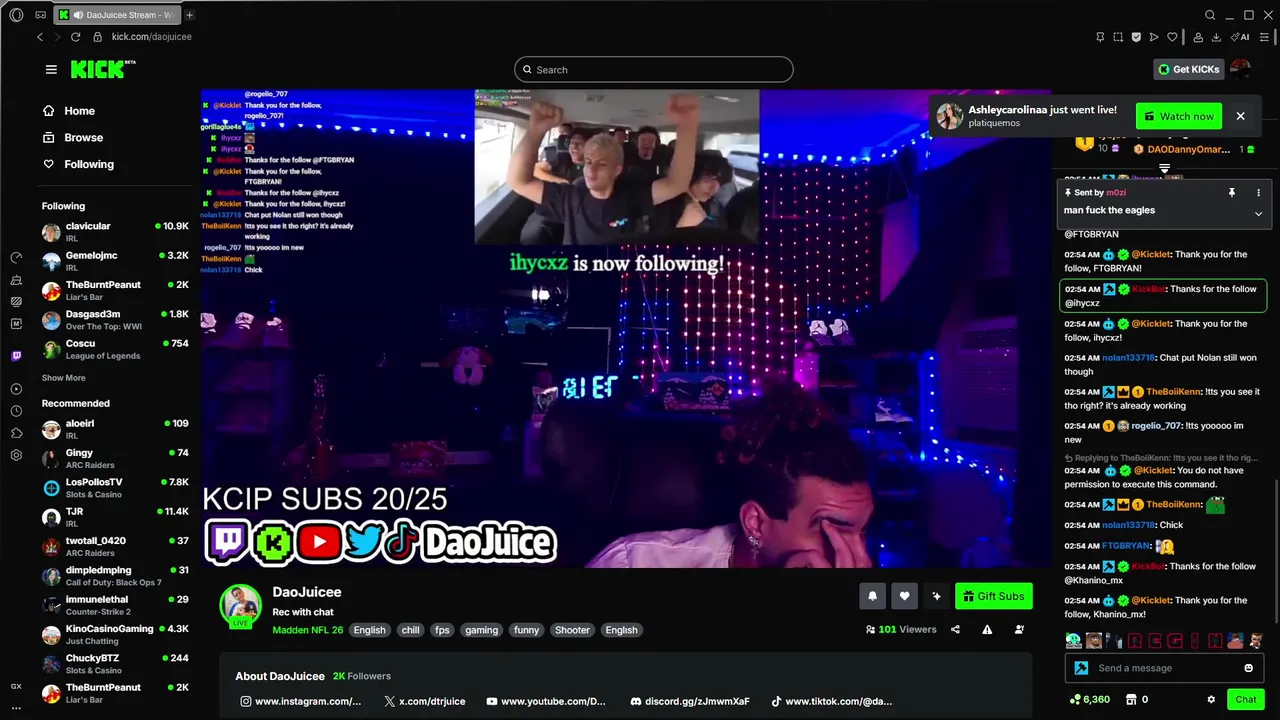
Task: Unpin the pinned chat message
Action: tap(1232, 192)
